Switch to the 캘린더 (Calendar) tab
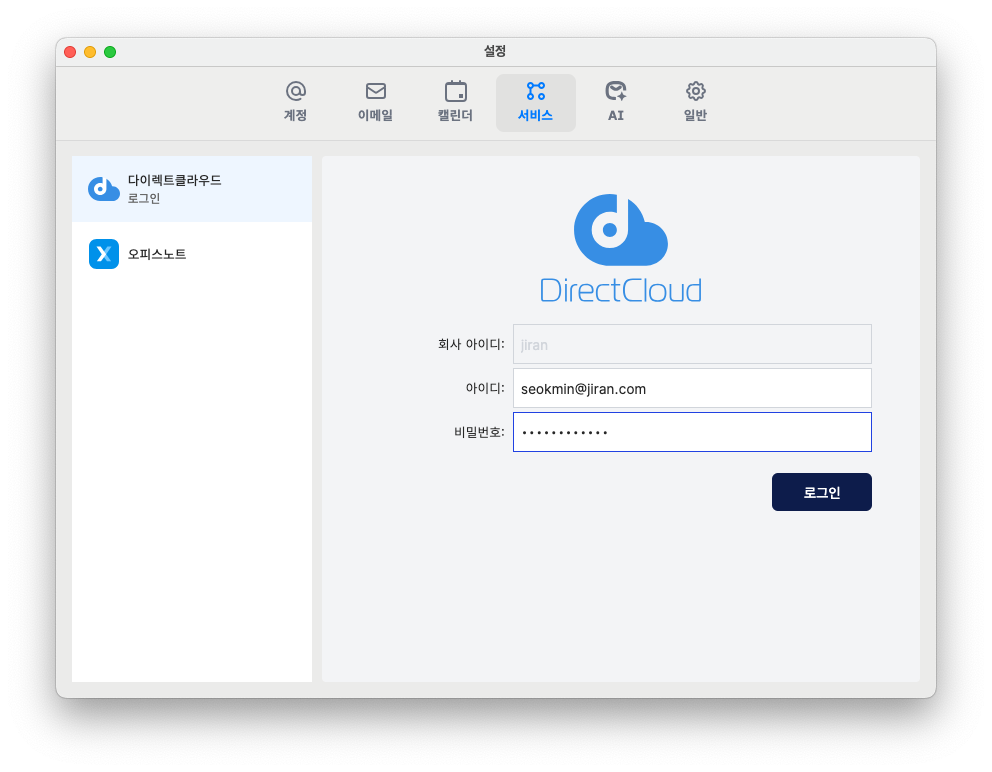Image resolution: width=992 pixels, height=772 pixels. (456, 103)
